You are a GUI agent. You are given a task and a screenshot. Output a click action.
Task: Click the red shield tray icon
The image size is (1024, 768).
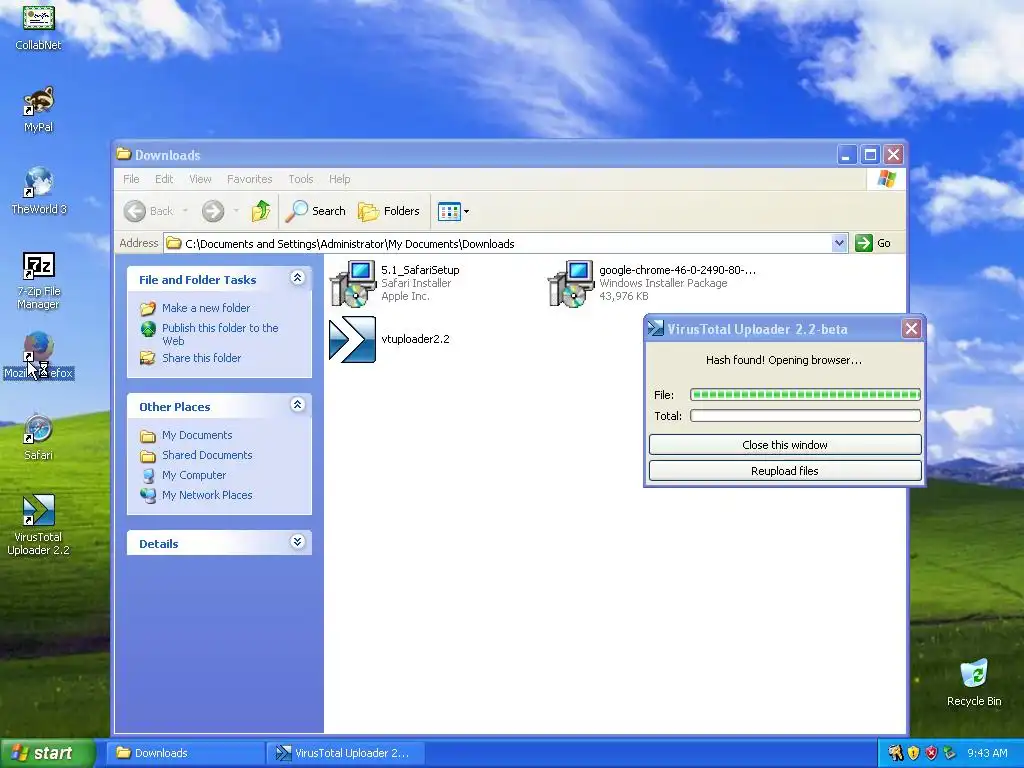[x=931, y=753]
